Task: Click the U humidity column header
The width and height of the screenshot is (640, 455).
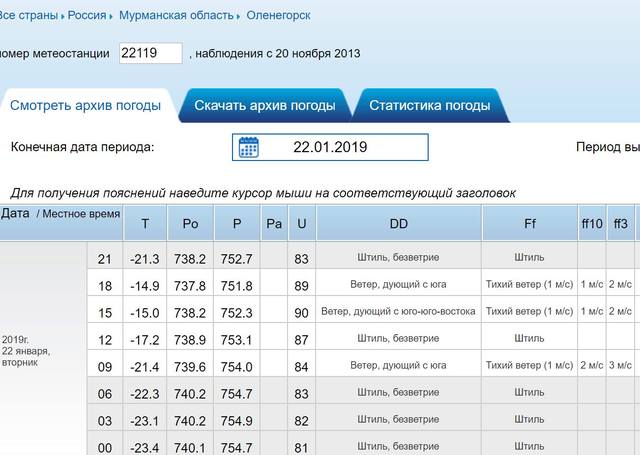Action: click(302, 223)
